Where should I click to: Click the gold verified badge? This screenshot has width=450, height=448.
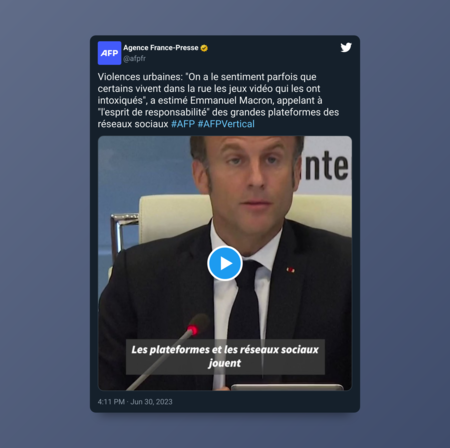point(204,48)
